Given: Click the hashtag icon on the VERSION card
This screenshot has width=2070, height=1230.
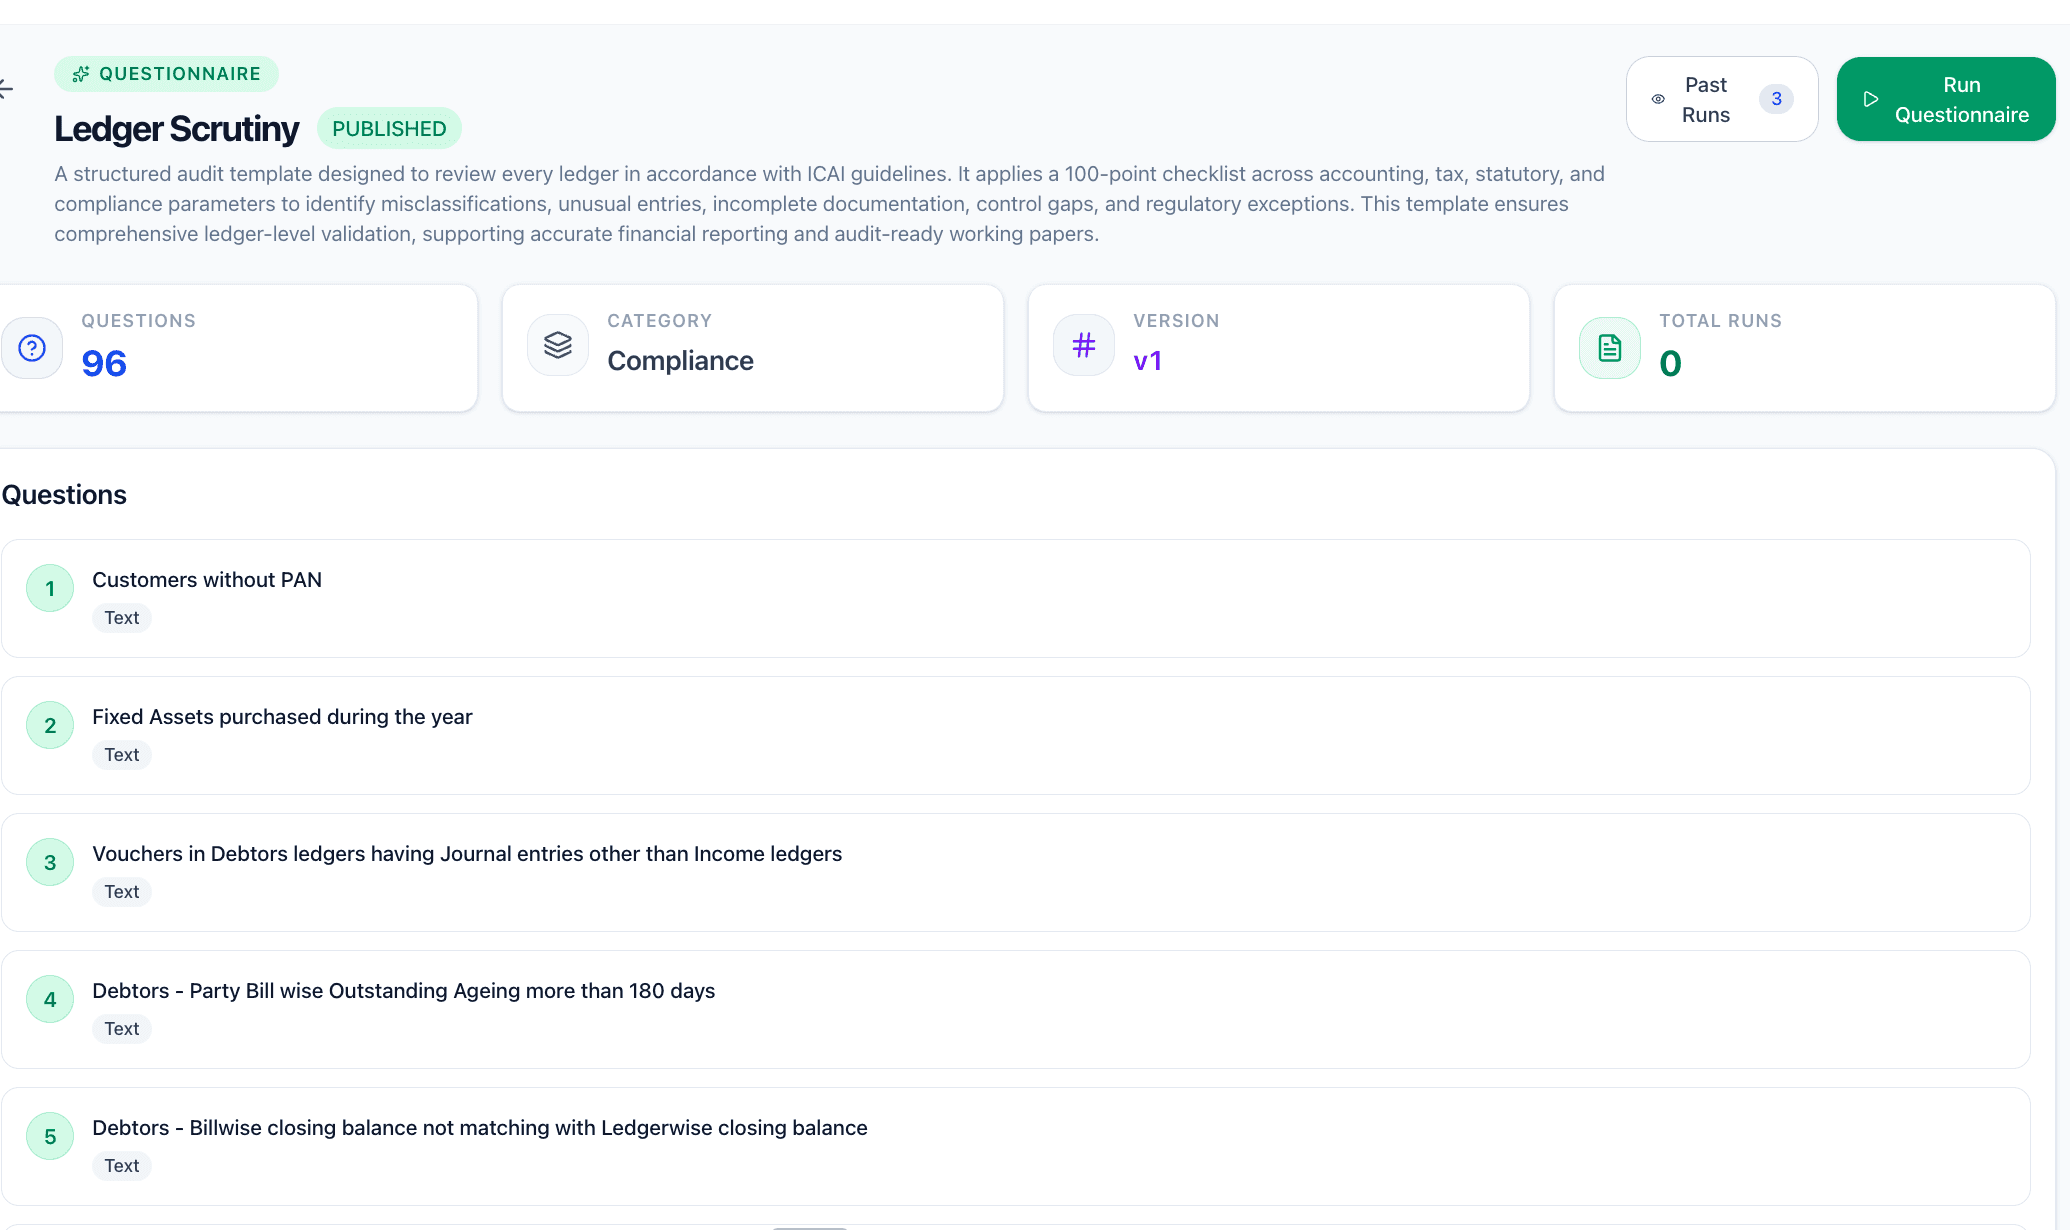Looking at the screenshot, I should [1083, 344].
